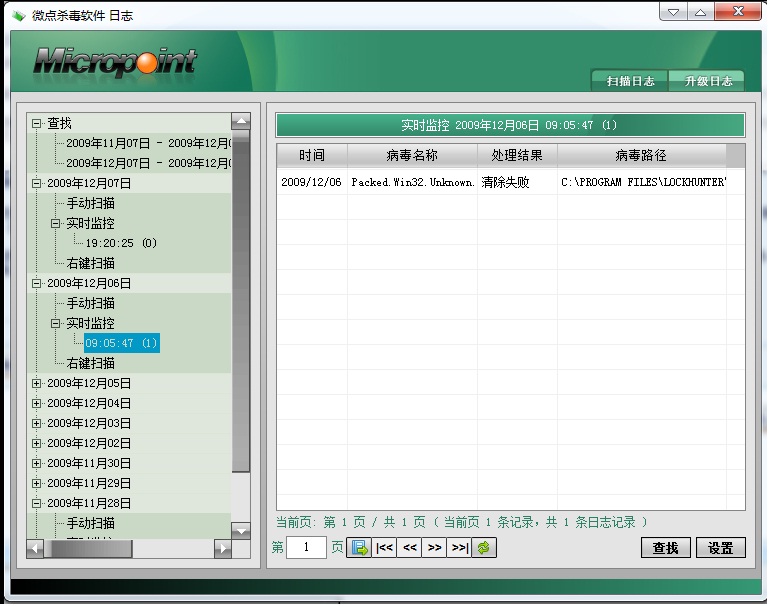Click the 查找 button
Screen dimensions: 771x606
point(666,547)
